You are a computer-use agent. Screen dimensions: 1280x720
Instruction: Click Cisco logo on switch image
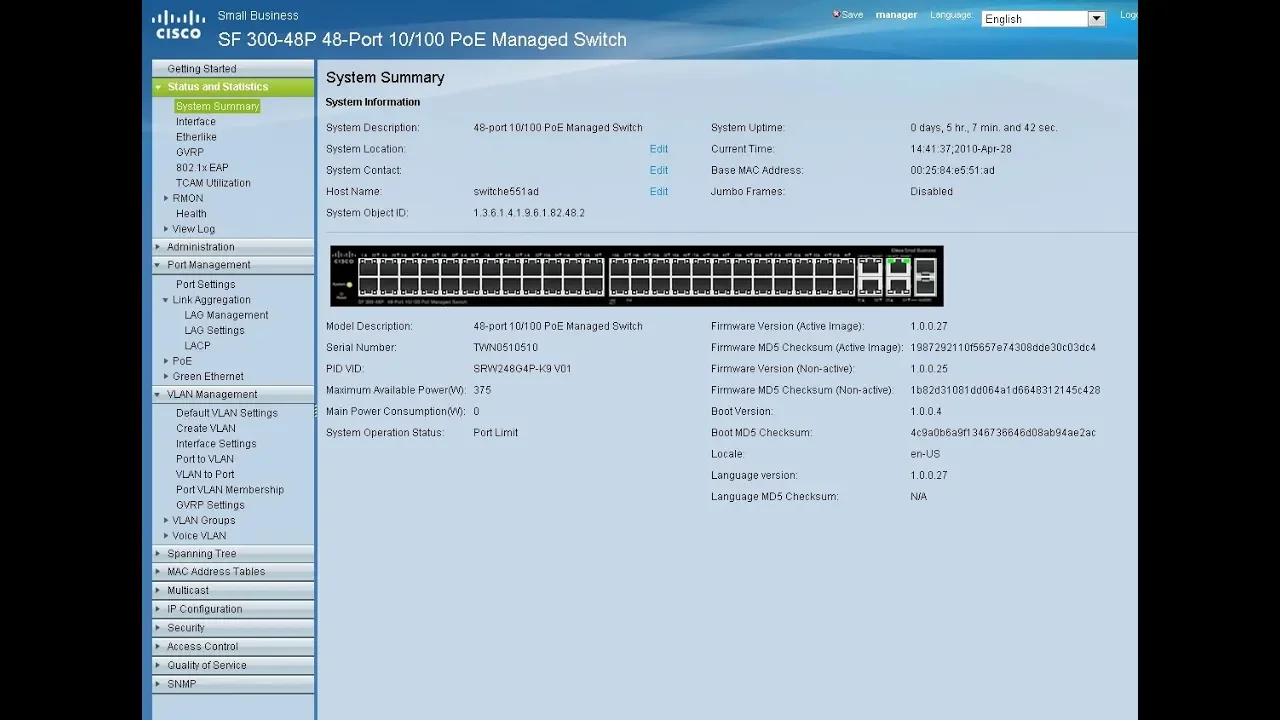point(344,257)
